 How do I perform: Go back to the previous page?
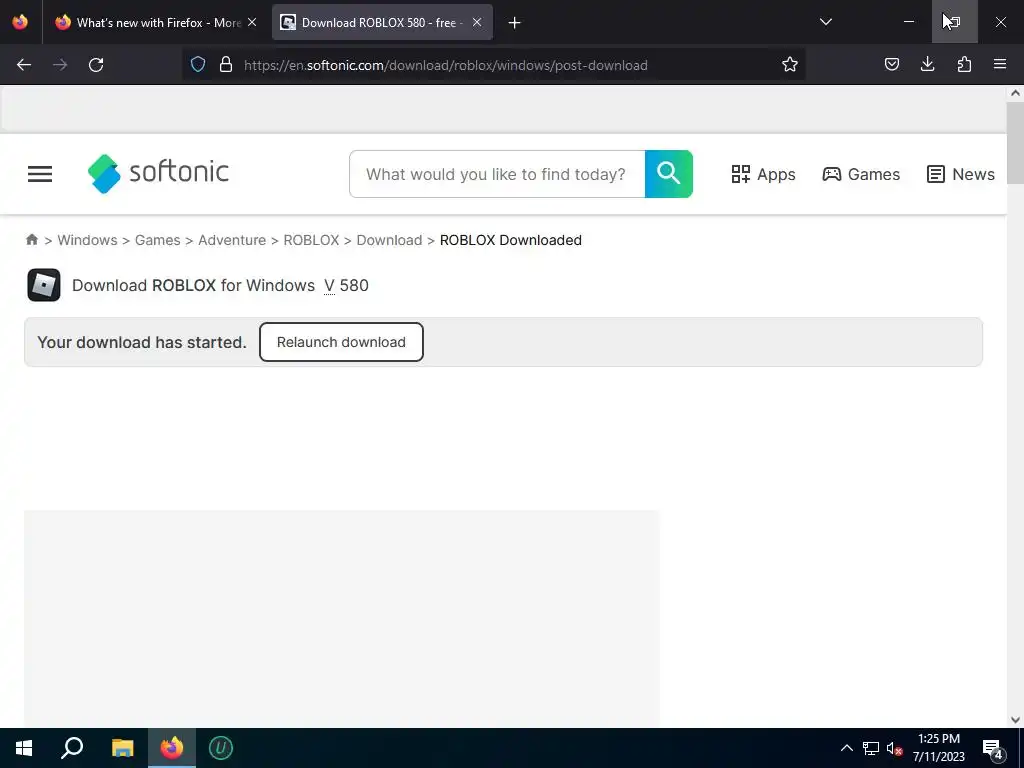click(x=24, y=65)
